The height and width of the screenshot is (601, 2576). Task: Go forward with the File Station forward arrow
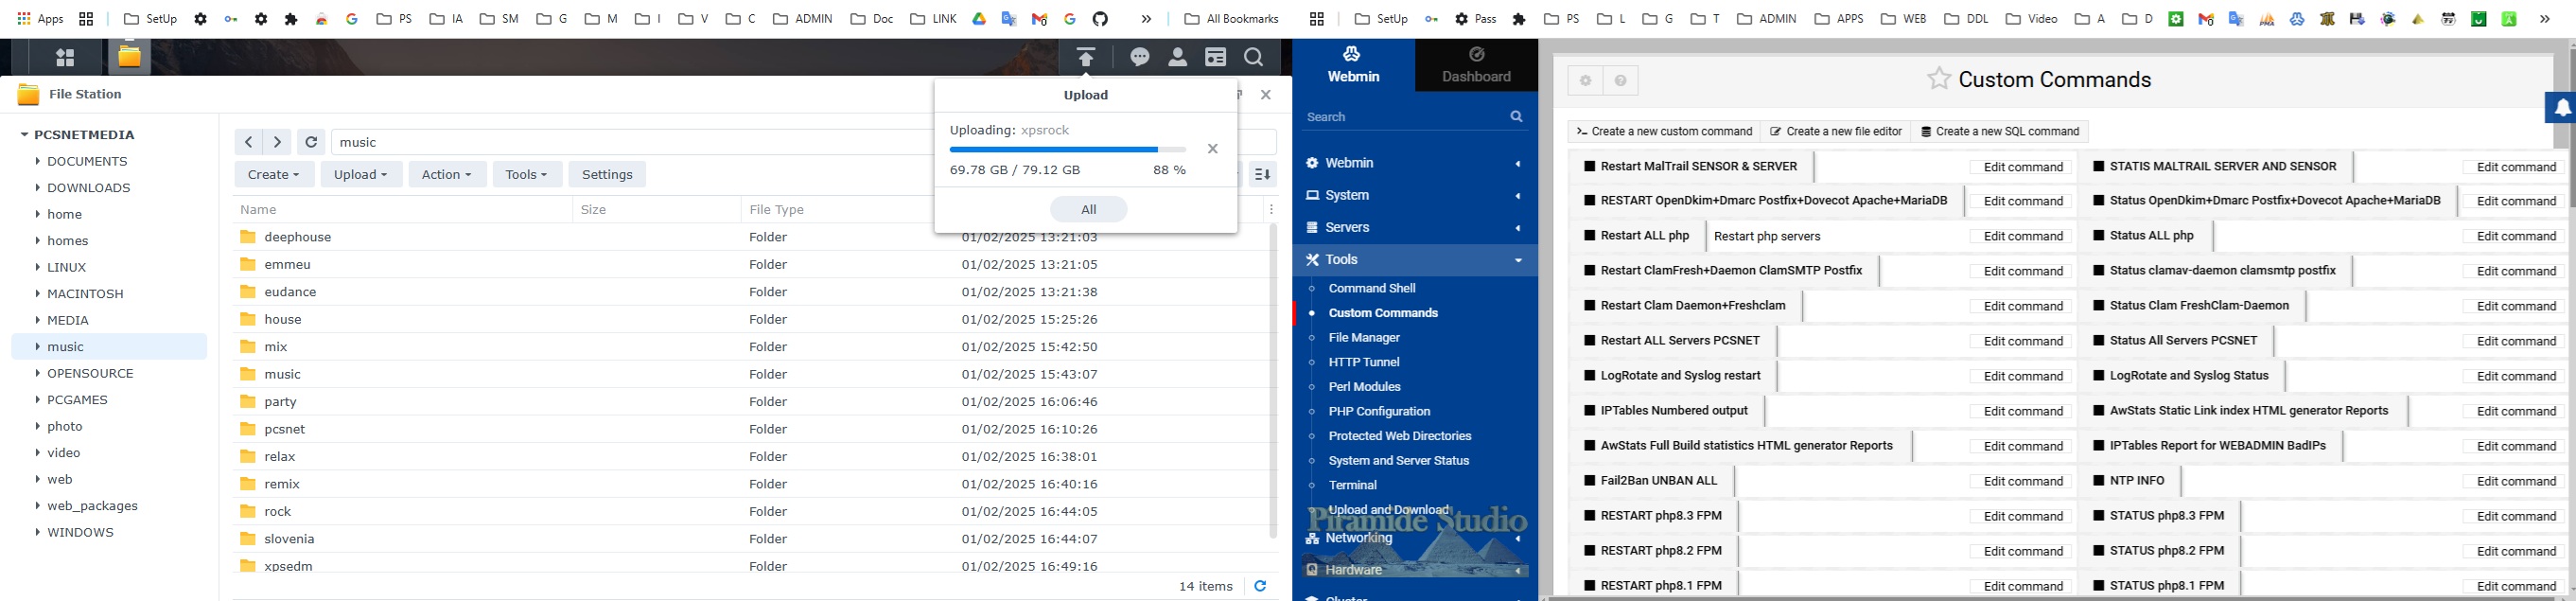[277, 142]
